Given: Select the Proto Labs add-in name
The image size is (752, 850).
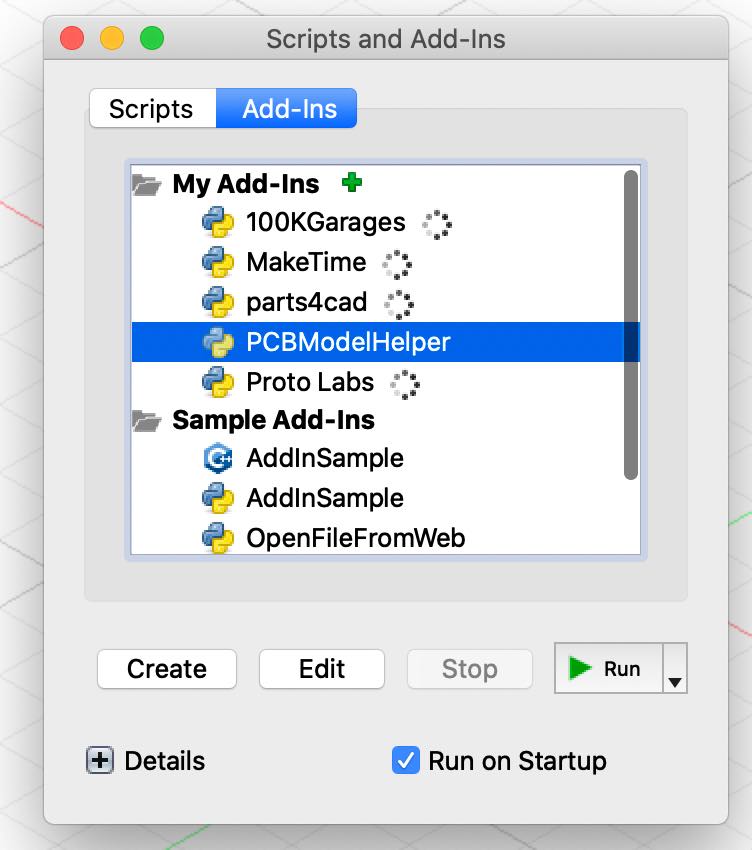Looking at the screenshot, I should click(310, 382).
